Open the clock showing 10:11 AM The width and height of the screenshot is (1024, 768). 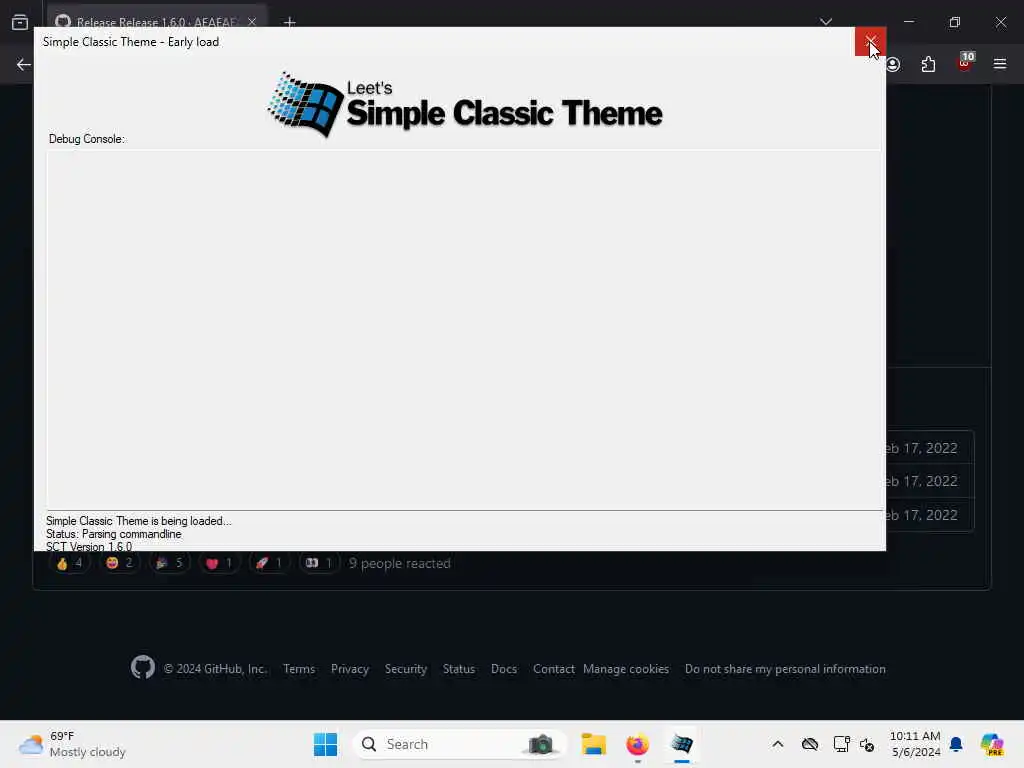(916, 744)
